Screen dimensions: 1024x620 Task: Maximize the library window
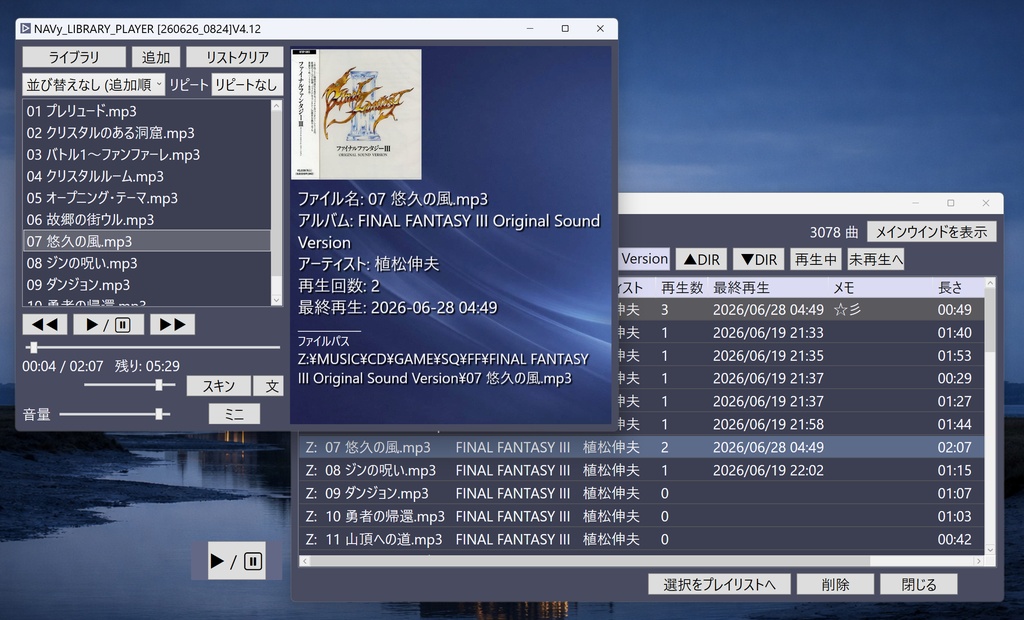pos(951,203)
